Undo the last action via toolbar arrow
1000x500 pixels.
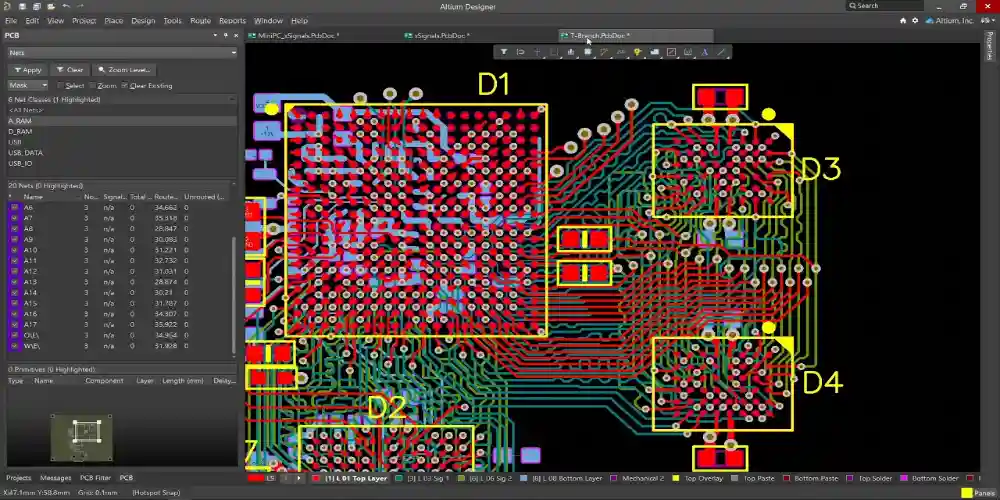(x=66, y=6)
